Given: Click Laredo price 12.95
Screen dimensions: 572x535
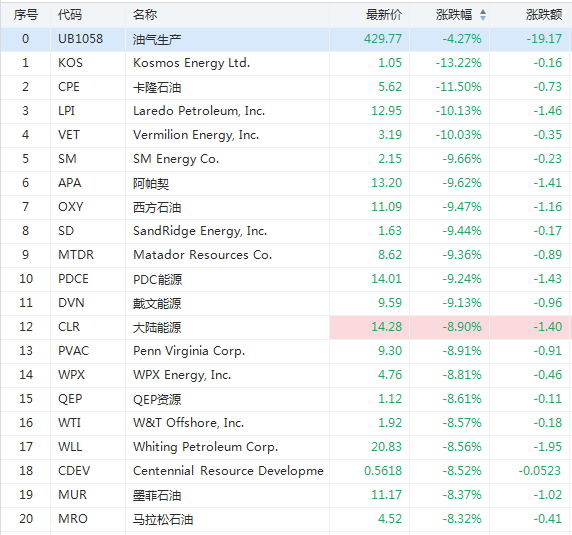Looking at the screenshot, I should [x=386, y=111].
